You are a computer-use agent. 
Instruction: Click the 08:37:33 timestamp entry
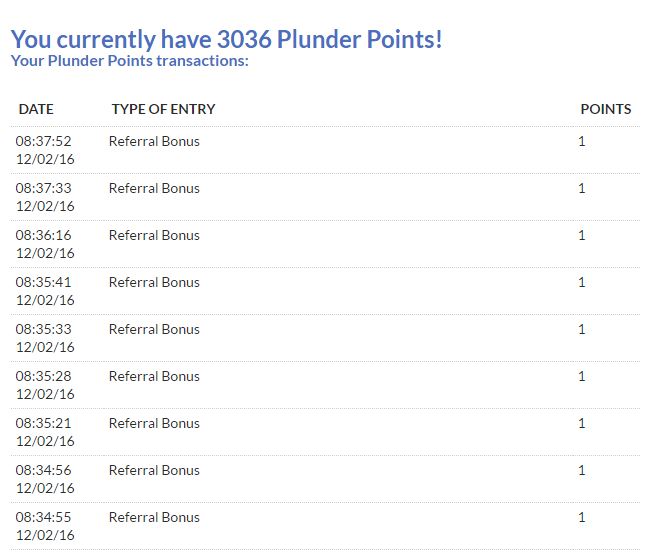click(44, 189)
